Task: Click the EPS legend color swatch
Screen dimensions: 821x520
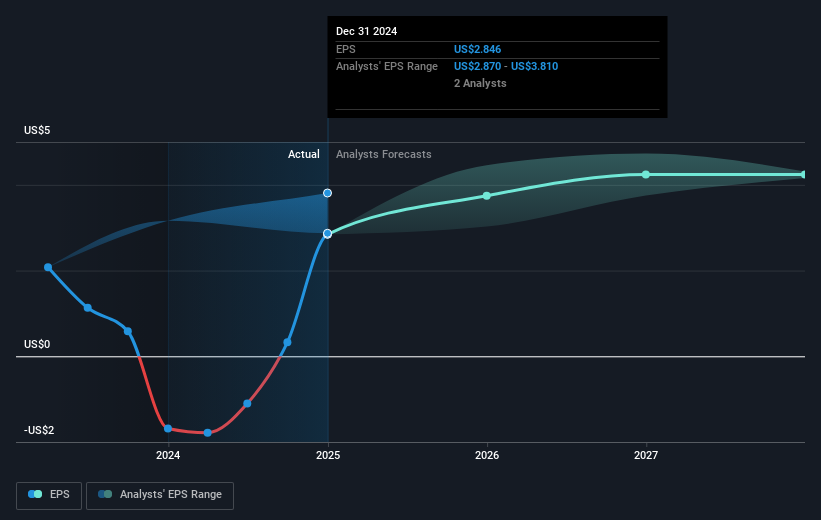Action: (x=35, y=494)
